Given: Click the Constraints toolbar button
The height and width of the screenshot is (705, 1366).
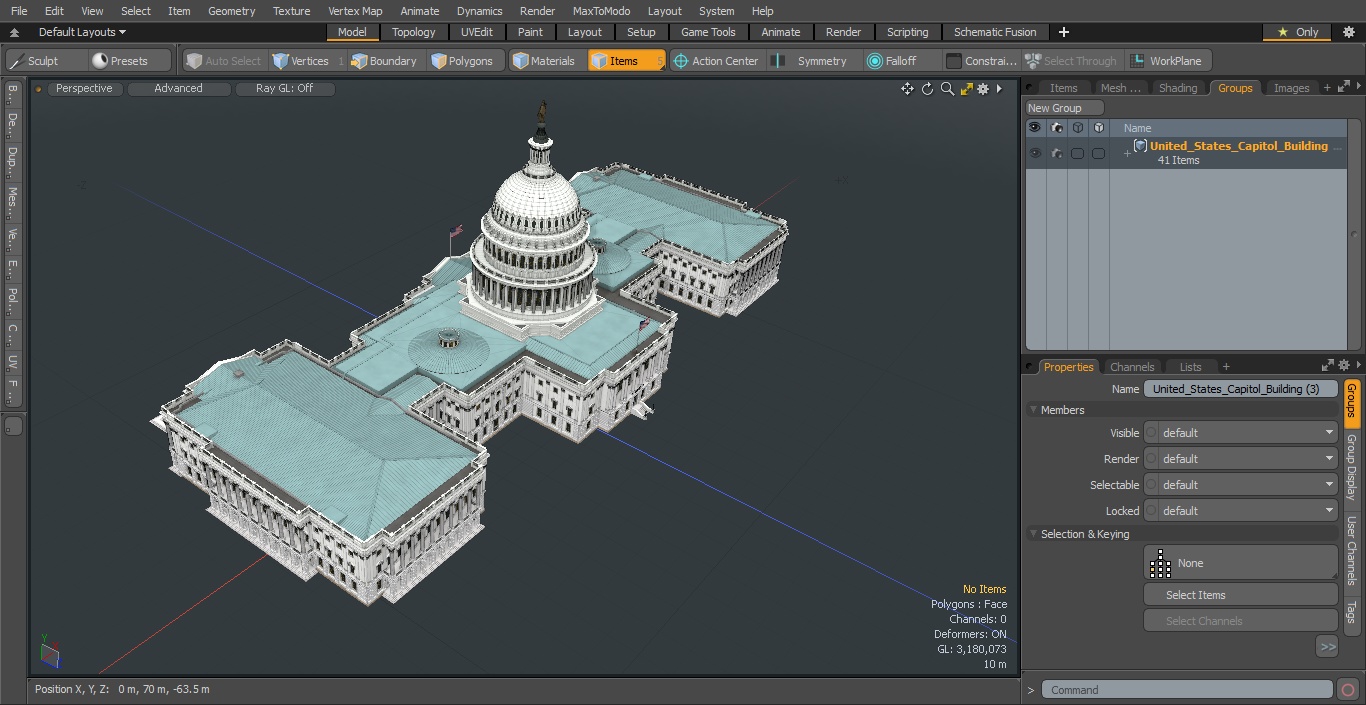Looking at the screenshot, I should (x=981, y=61).
